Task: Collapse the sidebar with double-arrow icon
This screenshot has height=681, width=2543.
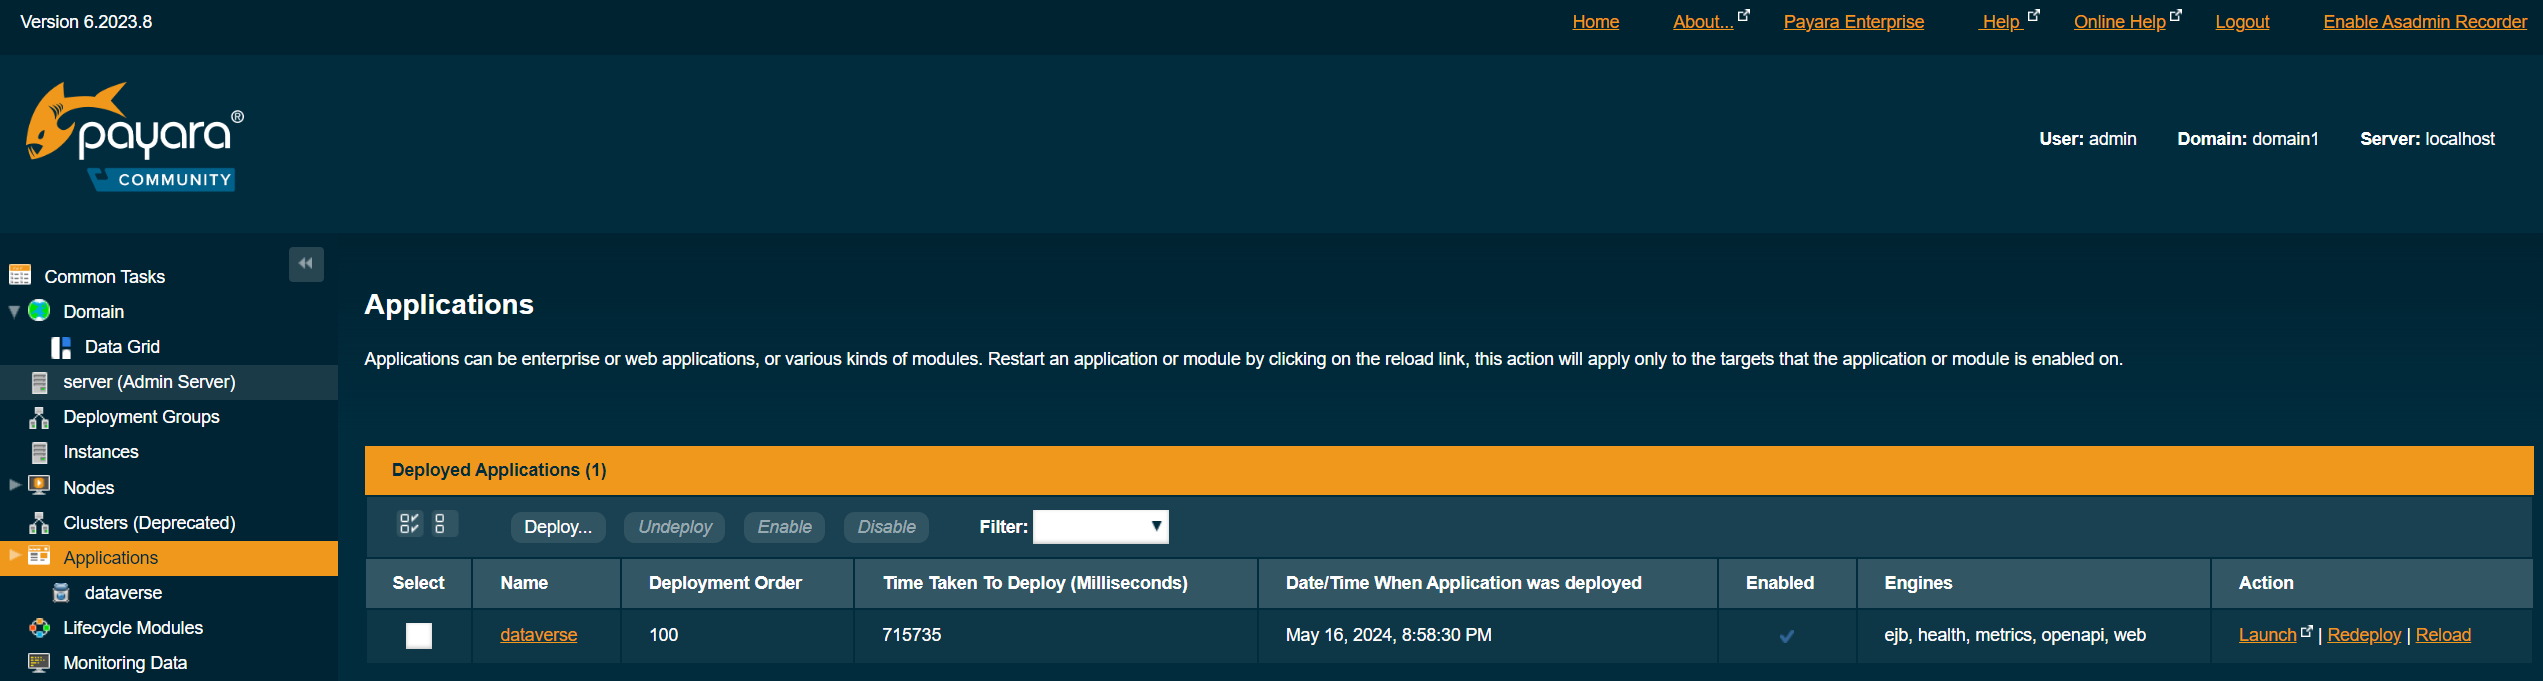Action: coord(306,264)
